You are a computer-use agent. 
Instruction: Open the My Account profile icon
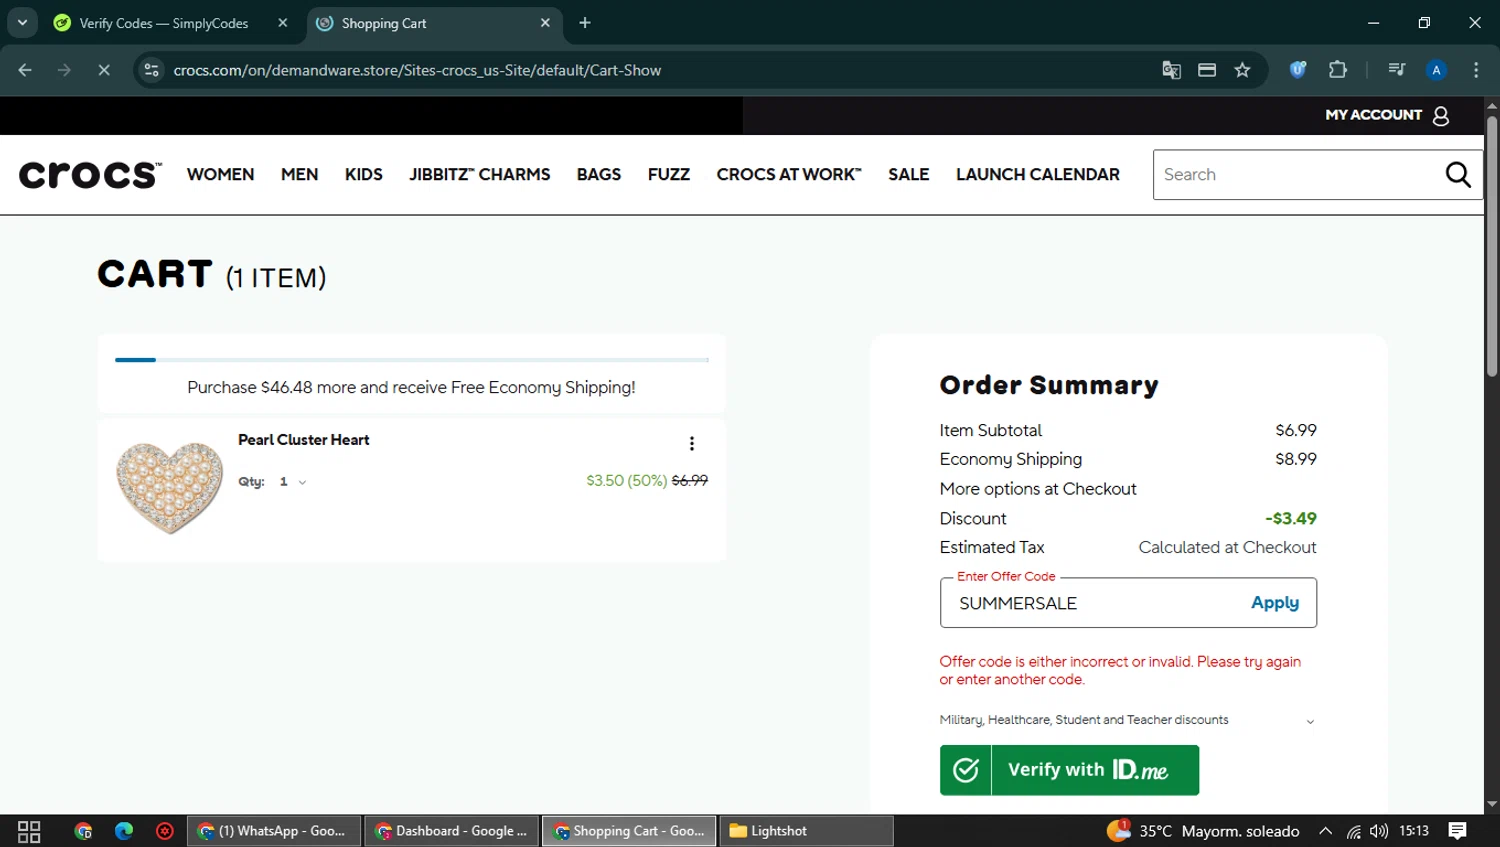point(1441,116)
